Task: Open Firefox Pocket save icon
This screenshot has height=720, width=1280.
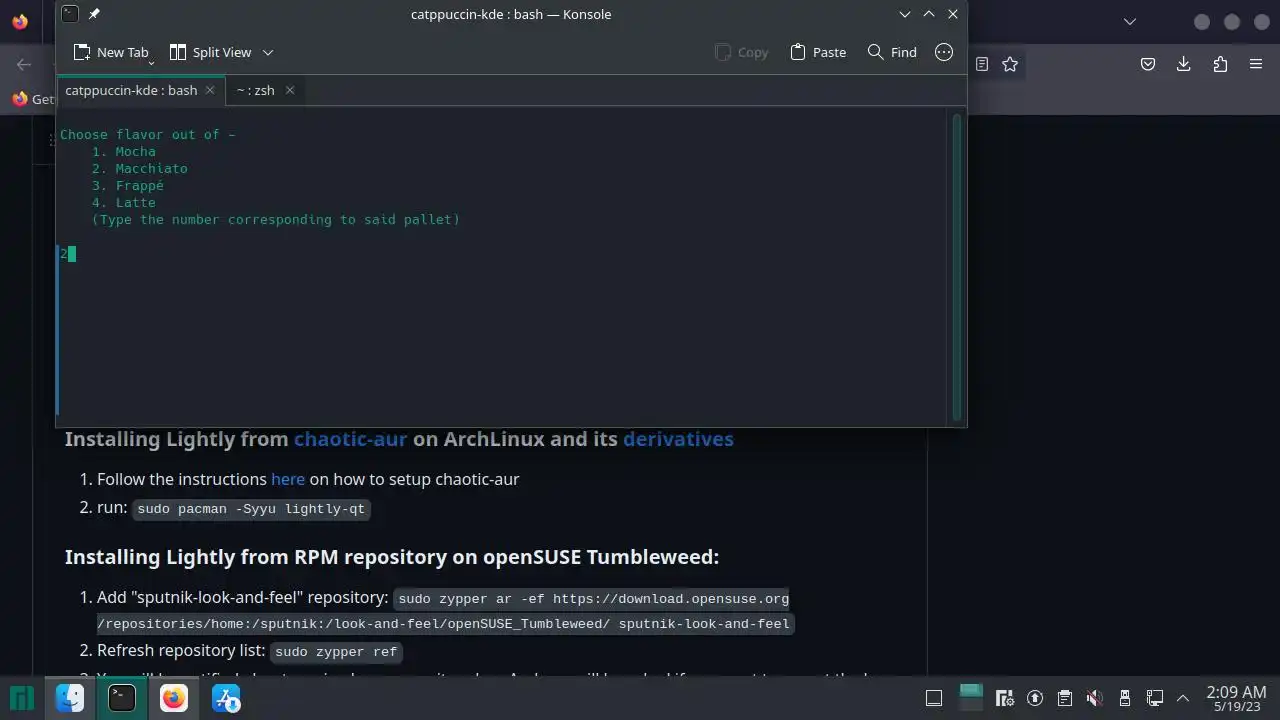Action: tap(1148, 64)
